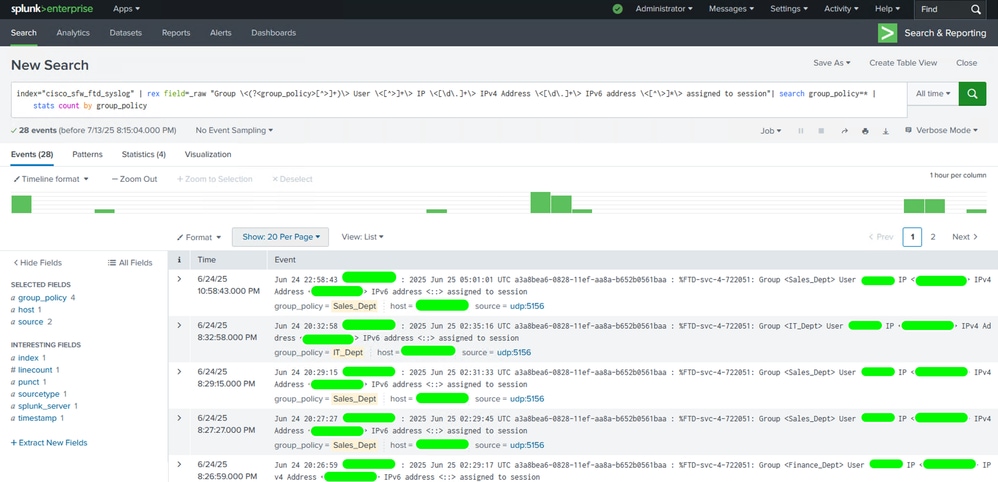
Task: Click the tallest timeline bar
Action: [540, 202]
